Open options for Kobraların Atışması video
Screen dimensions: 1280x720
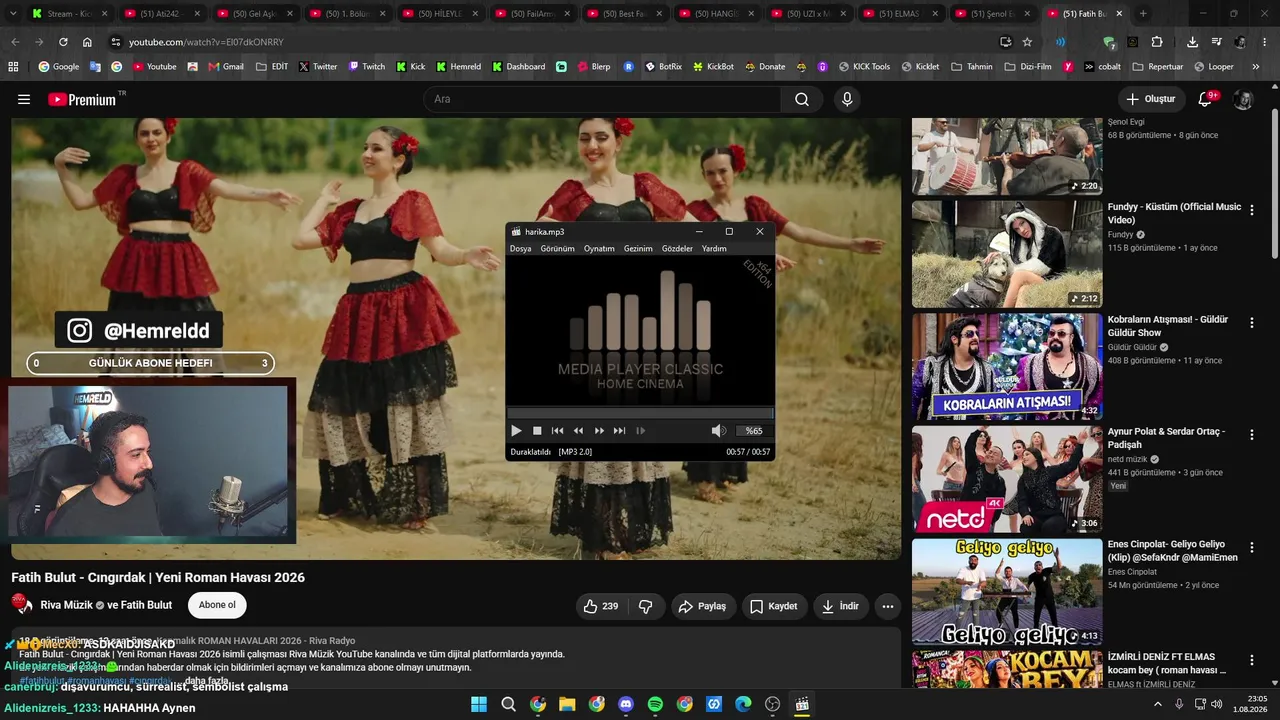pyautogui.click(x=1251, y=322)
